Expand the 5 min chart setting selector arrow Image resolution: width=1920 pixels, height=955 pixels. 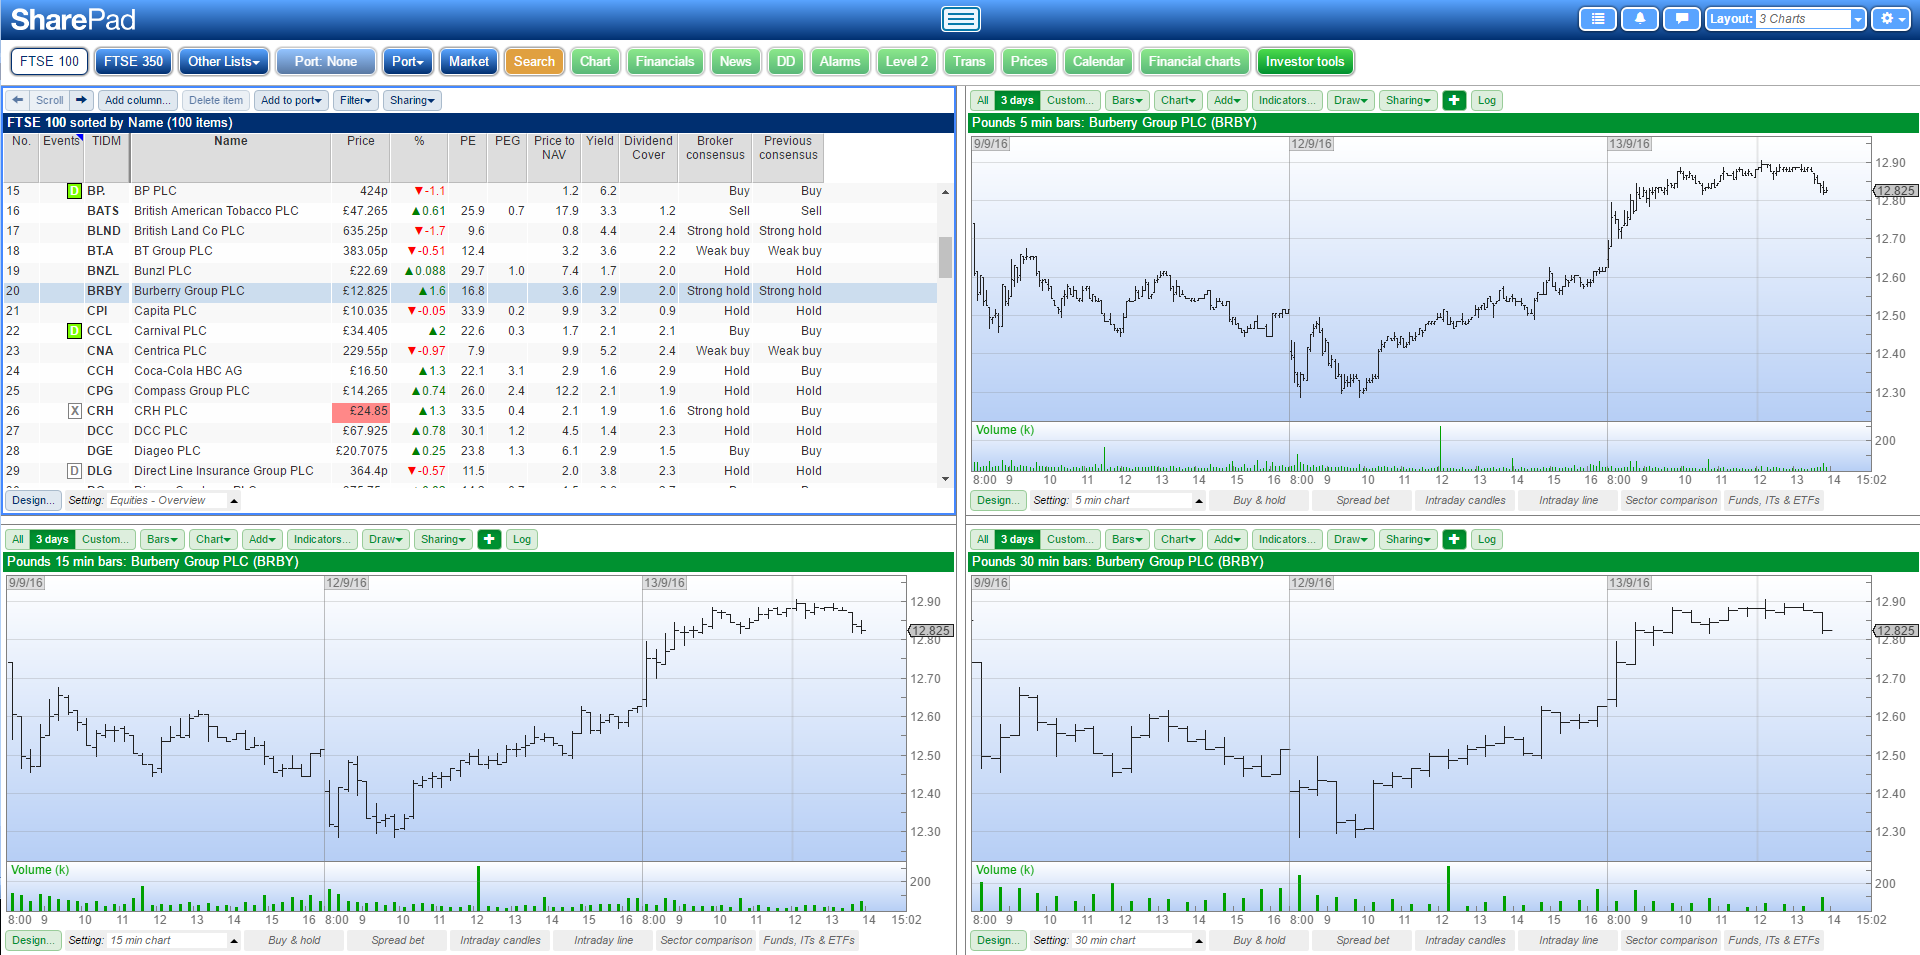(1199, 500)
